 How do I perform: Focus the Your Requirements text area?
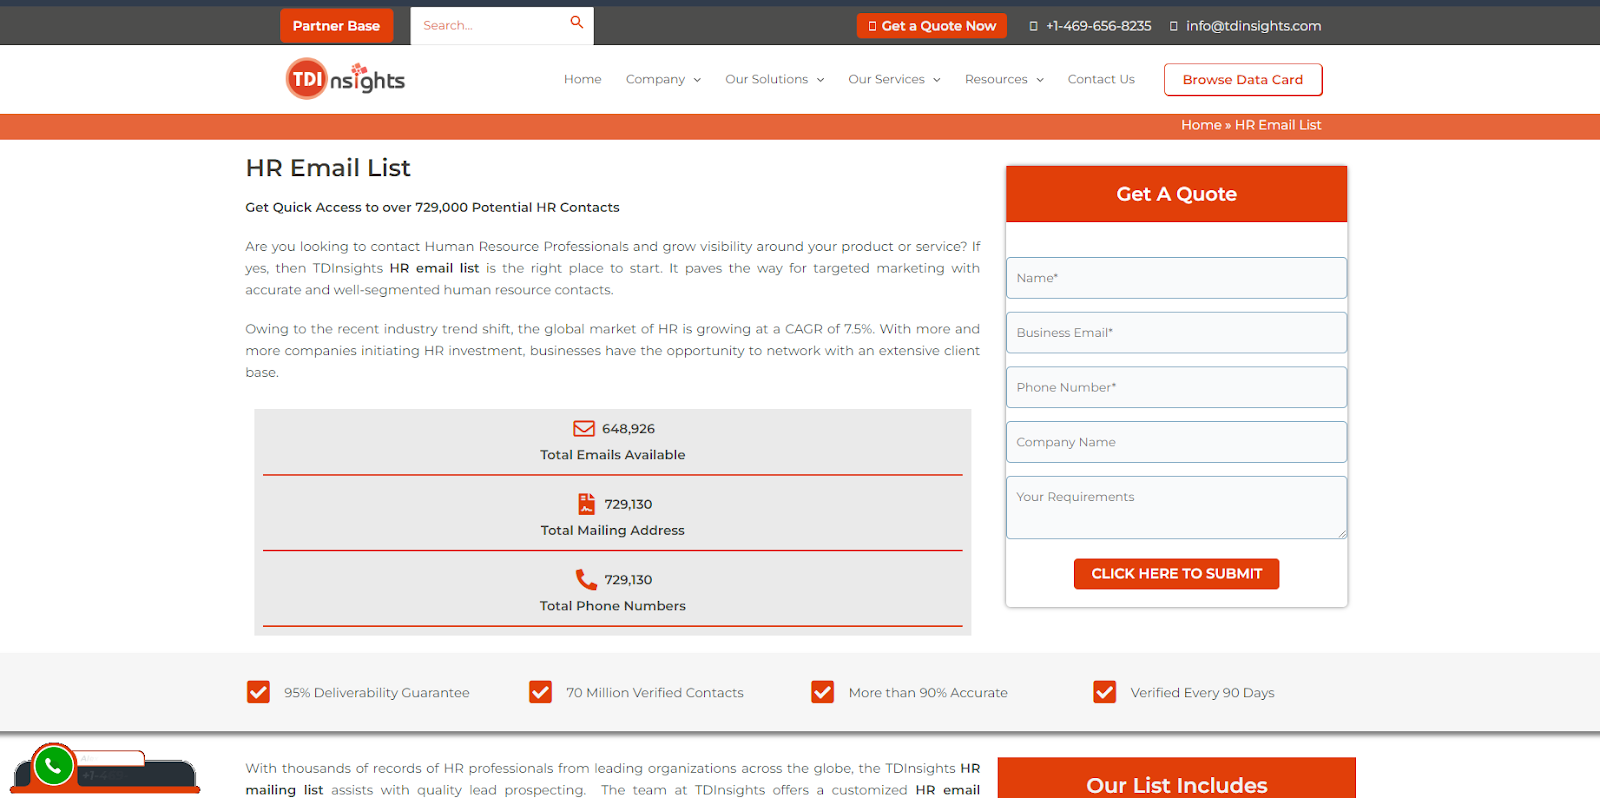pos(1176,508)
